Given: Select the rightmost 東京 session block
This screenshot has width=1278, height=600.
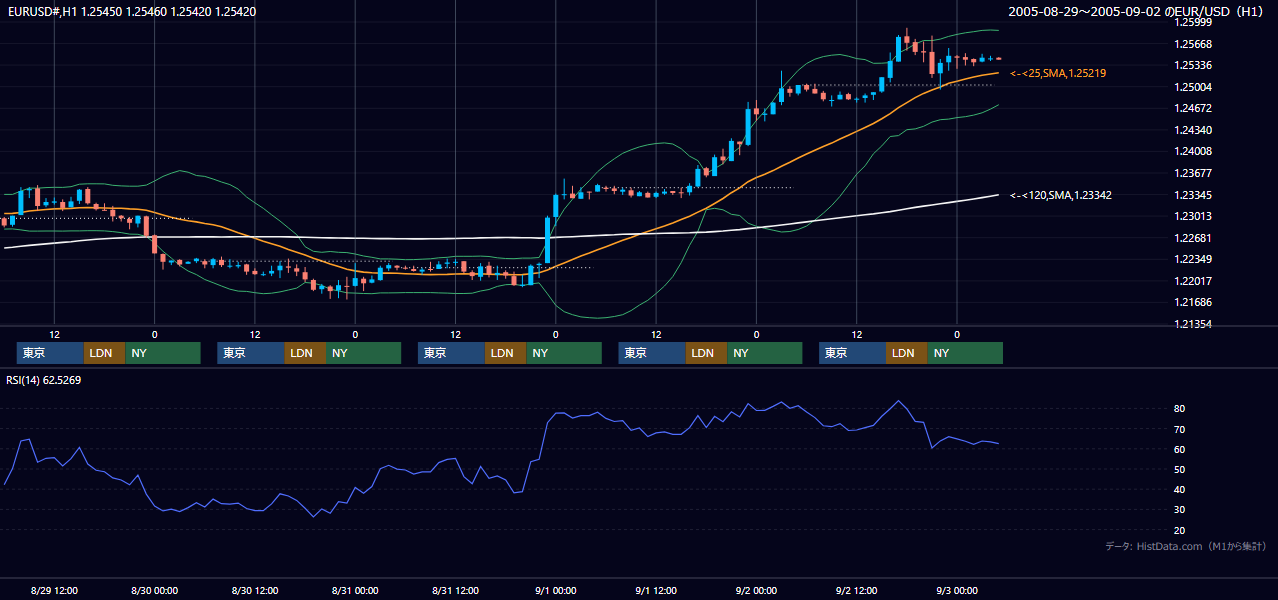Looking at the screenshot, I should tap(852, 353).
